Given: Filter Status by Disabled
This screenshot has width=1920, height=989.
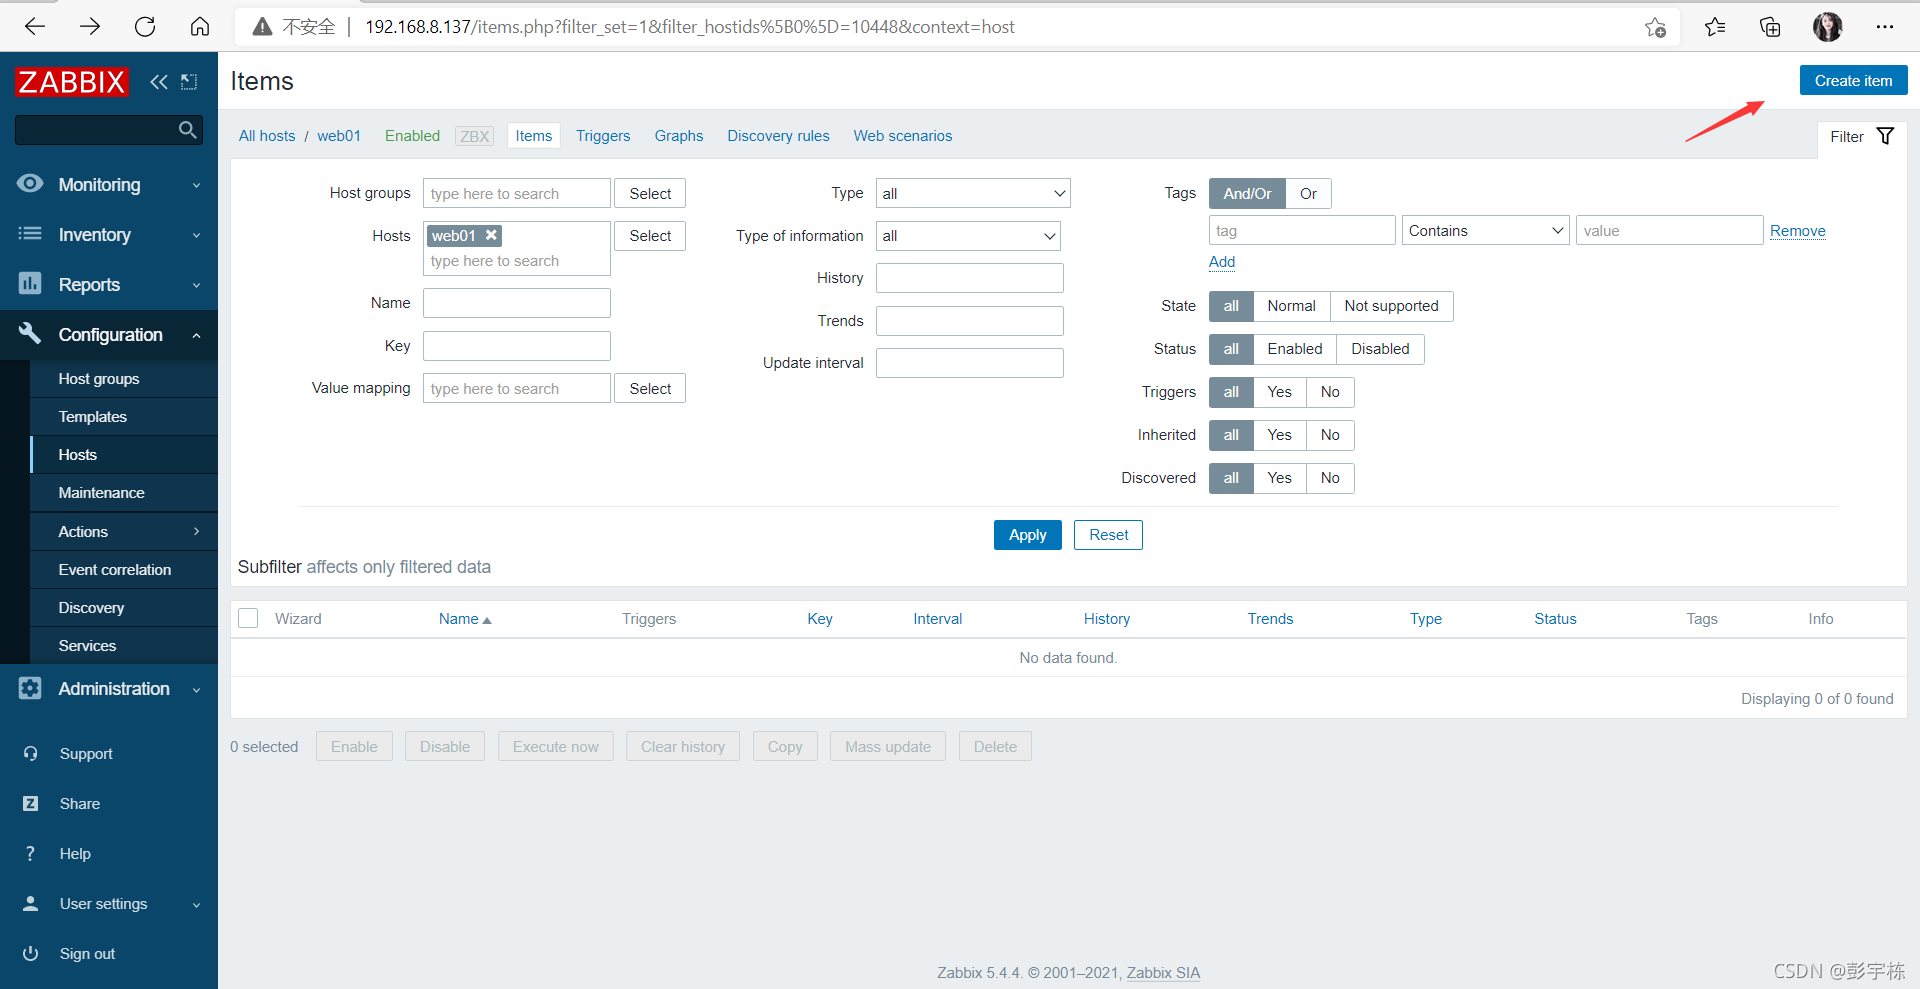Looking at the screenshot, I should 1380,349.
